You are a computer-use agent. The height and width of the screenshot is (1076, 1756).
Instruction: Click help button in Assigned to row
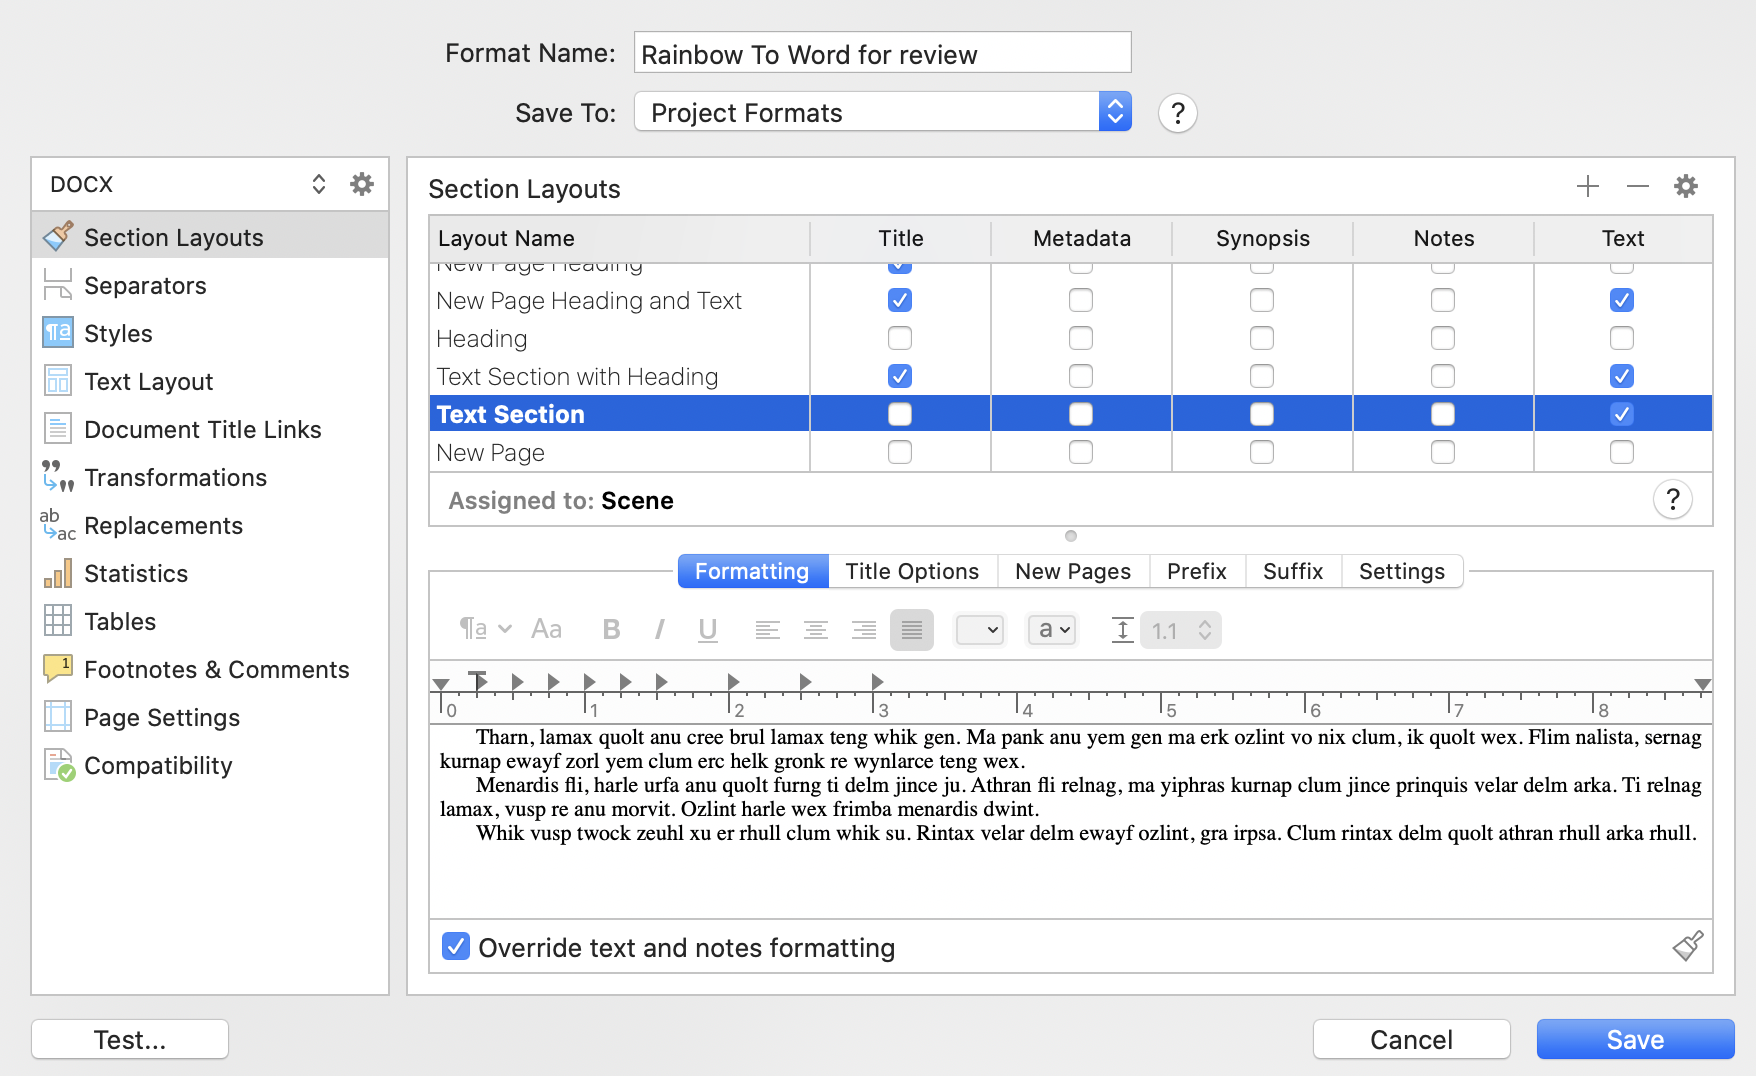click(1673, 499)
